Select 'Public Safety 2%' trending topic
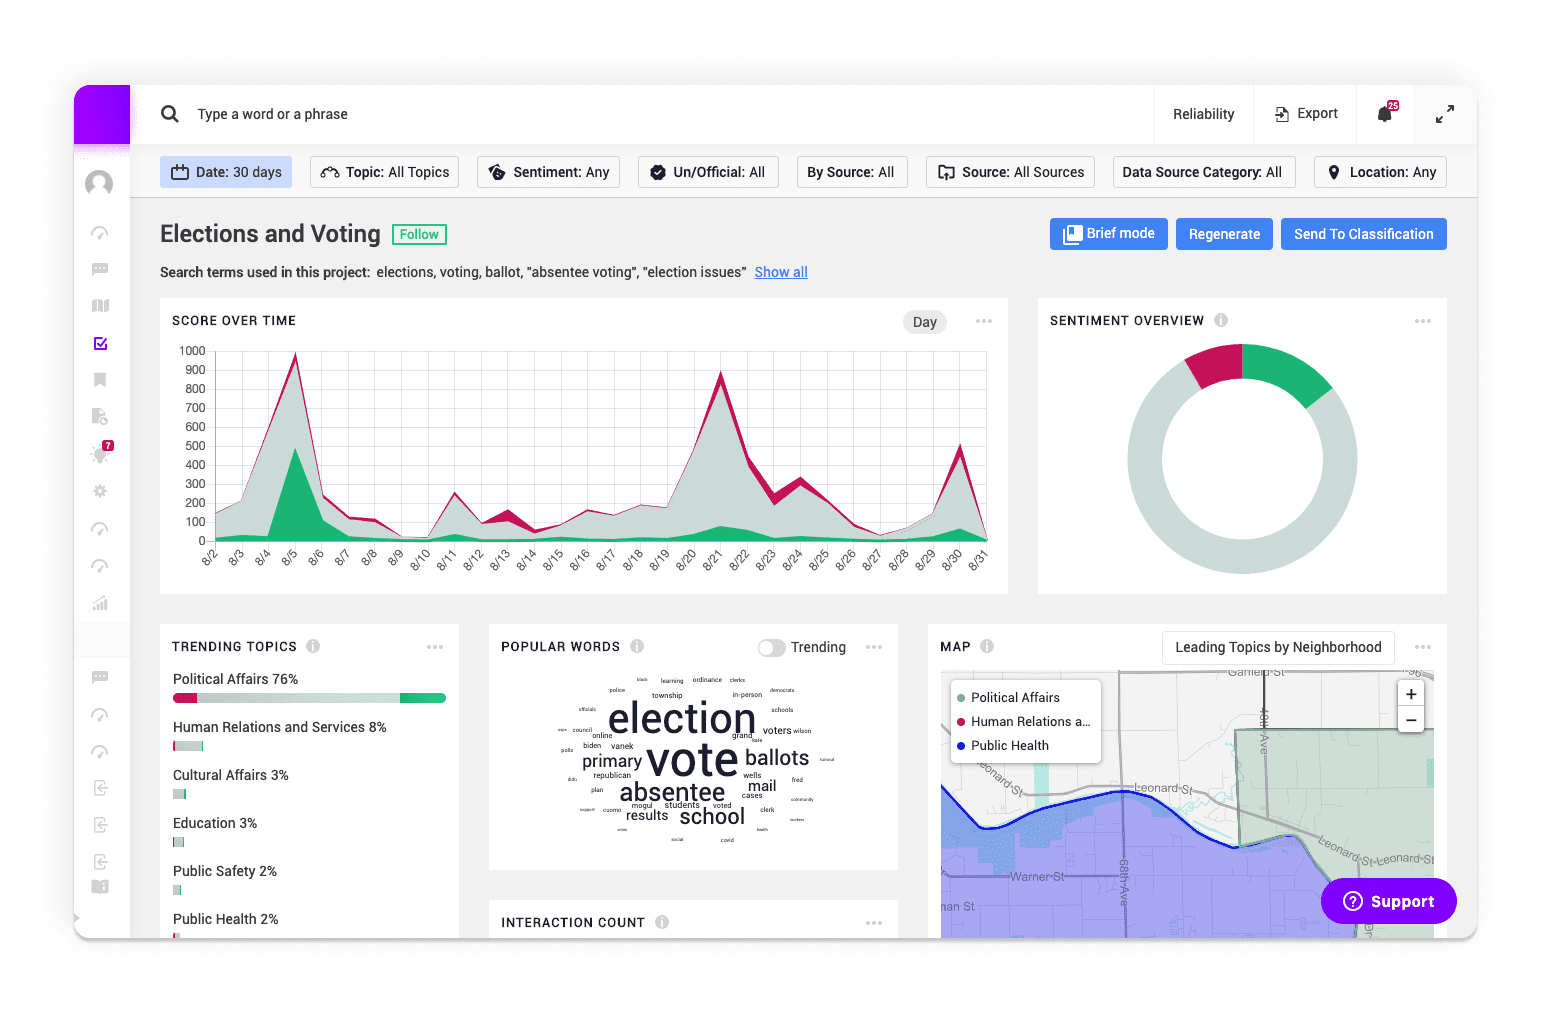Screen dimensions: 1552x1022 pos(225,871)
